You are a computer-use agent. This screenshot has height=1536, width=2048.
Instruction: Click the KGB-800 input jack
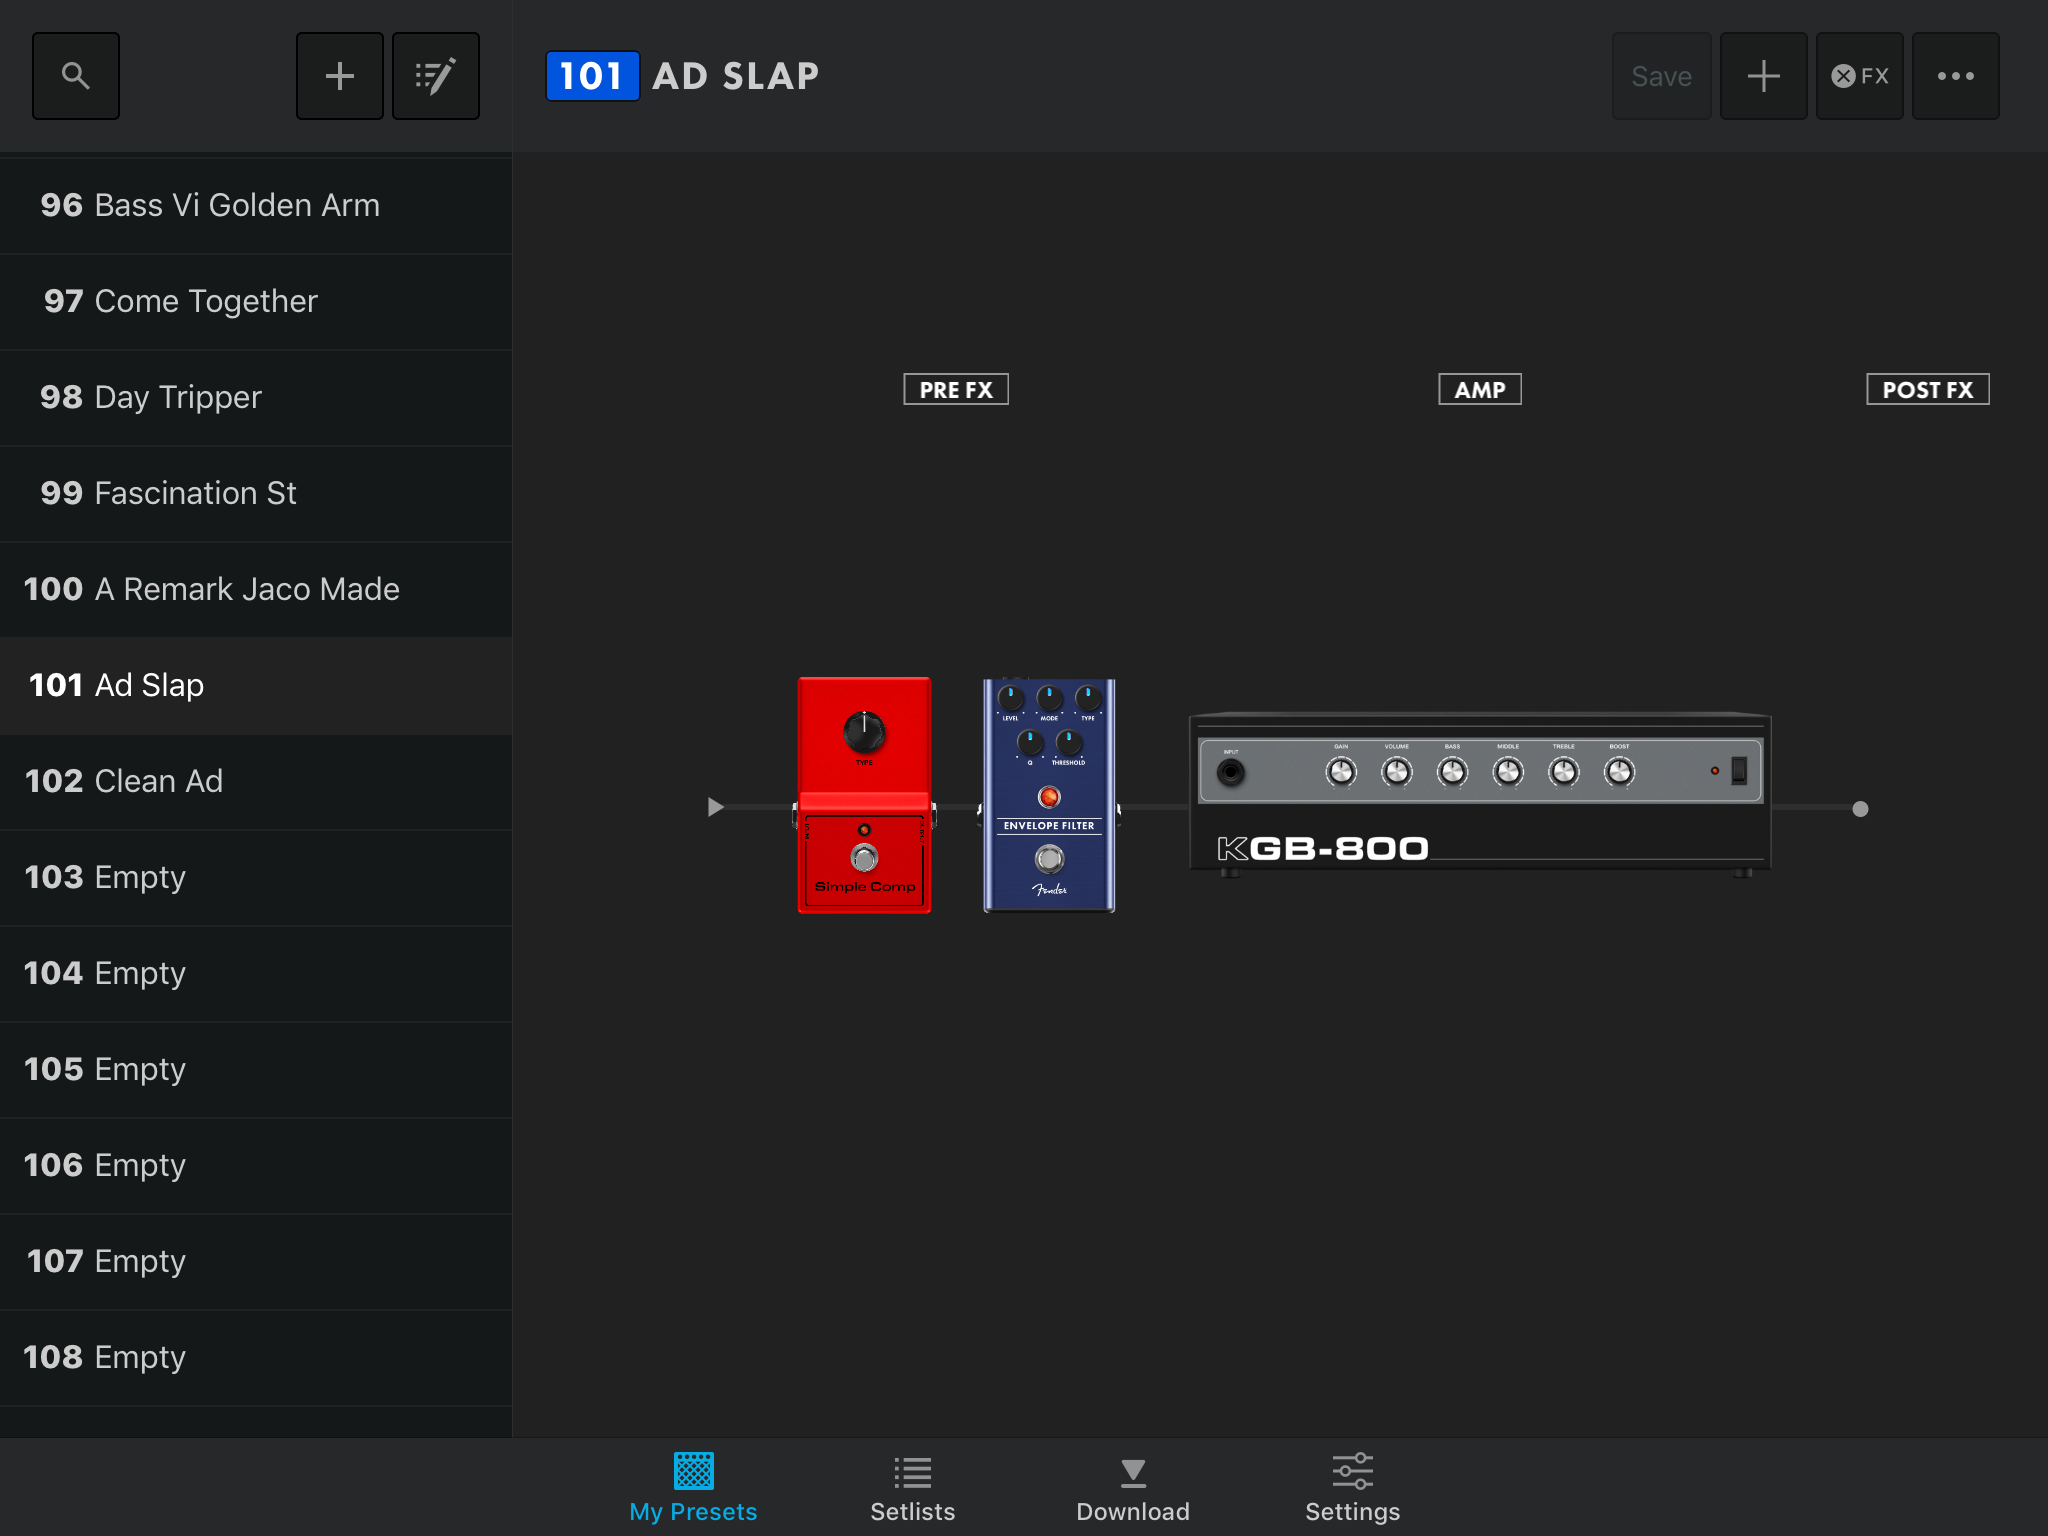(x=1231, y=772)
